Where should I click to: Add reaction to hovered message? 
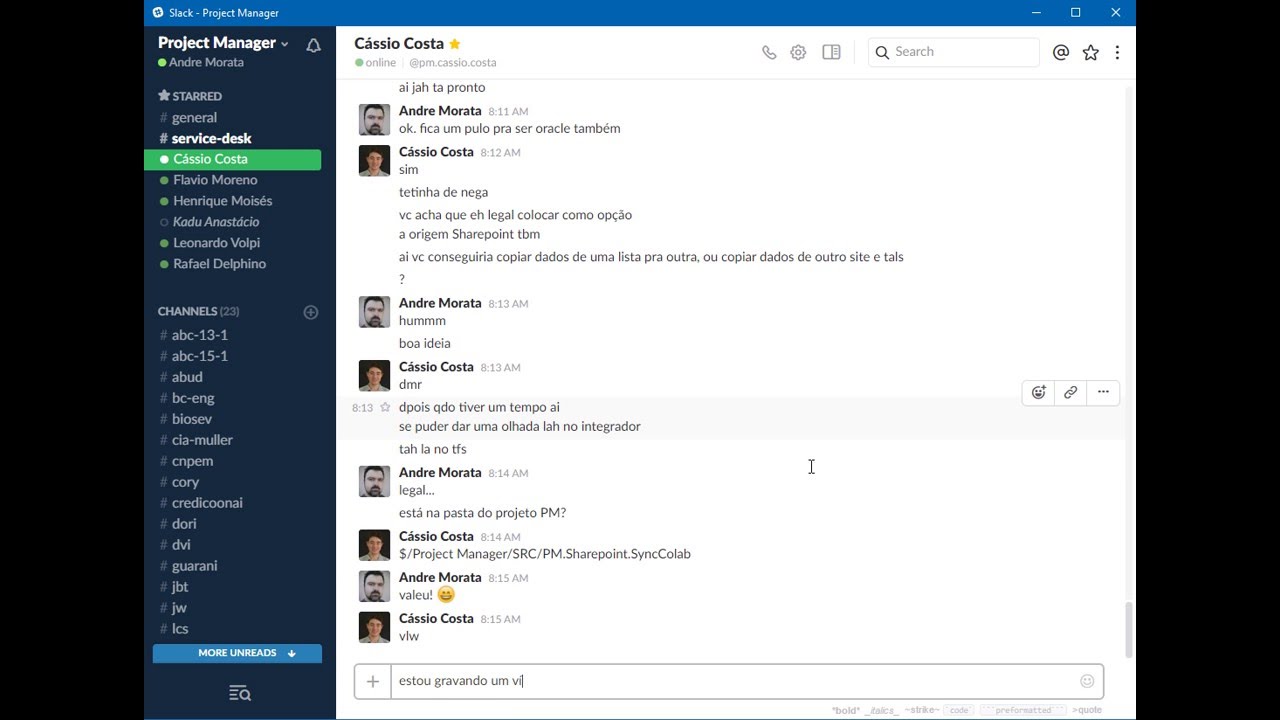coord(1039,392)
